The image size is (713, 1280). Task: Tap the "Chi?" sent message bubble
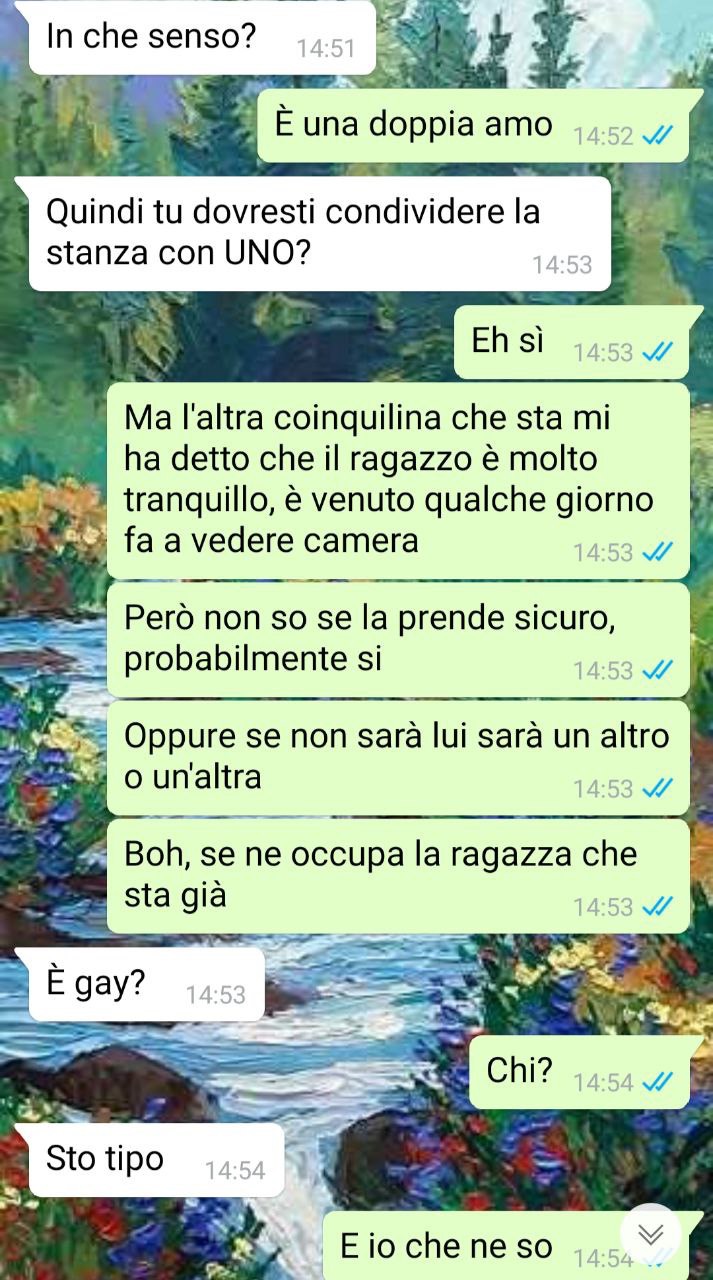(x=580, y=1072)
